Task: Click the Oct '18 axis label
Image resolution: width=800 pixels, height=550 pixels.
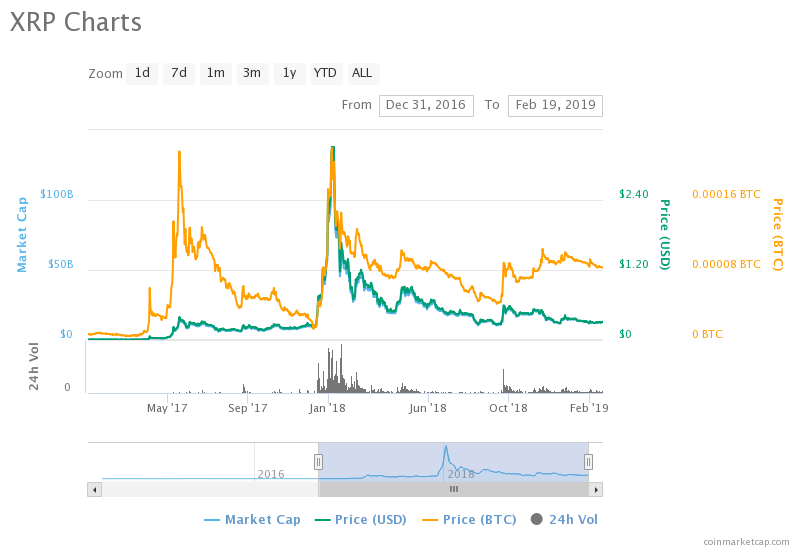Action: tap(508, 408)
